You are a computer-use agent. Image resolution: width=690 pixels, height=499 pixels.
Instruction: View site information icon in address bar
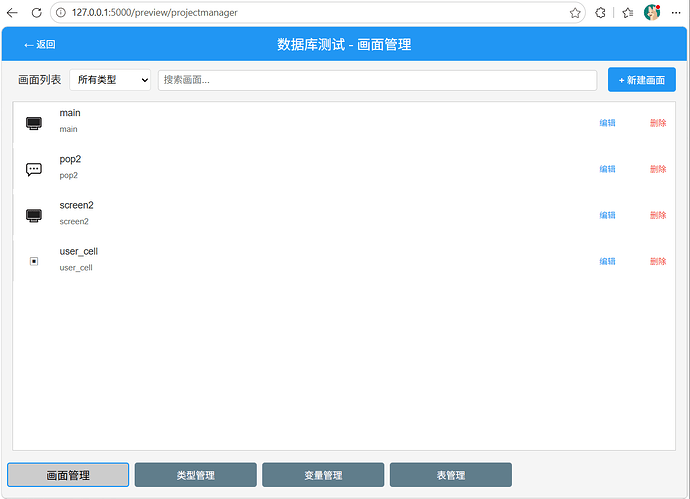pyautogui.click(x=61, y=13)
